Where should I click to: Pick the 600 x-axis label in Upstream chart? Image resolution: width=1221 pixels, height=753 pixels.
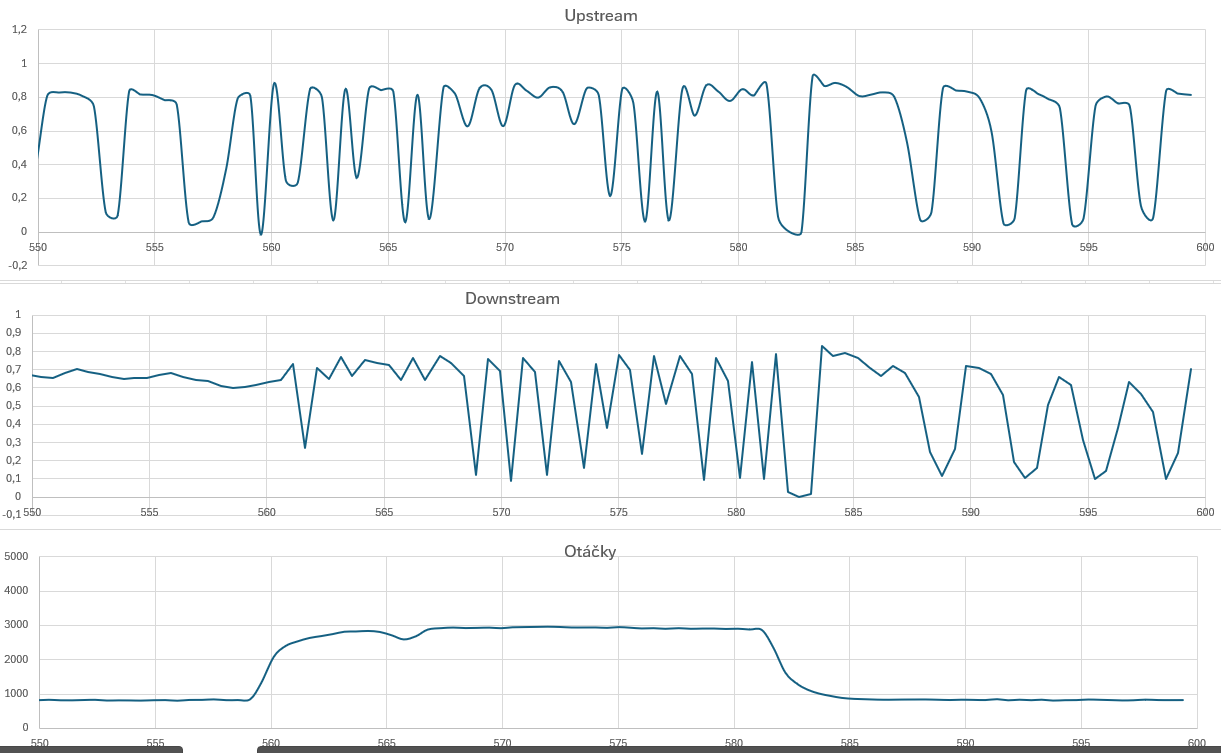pyautogui.click(x=1205, y=247)
